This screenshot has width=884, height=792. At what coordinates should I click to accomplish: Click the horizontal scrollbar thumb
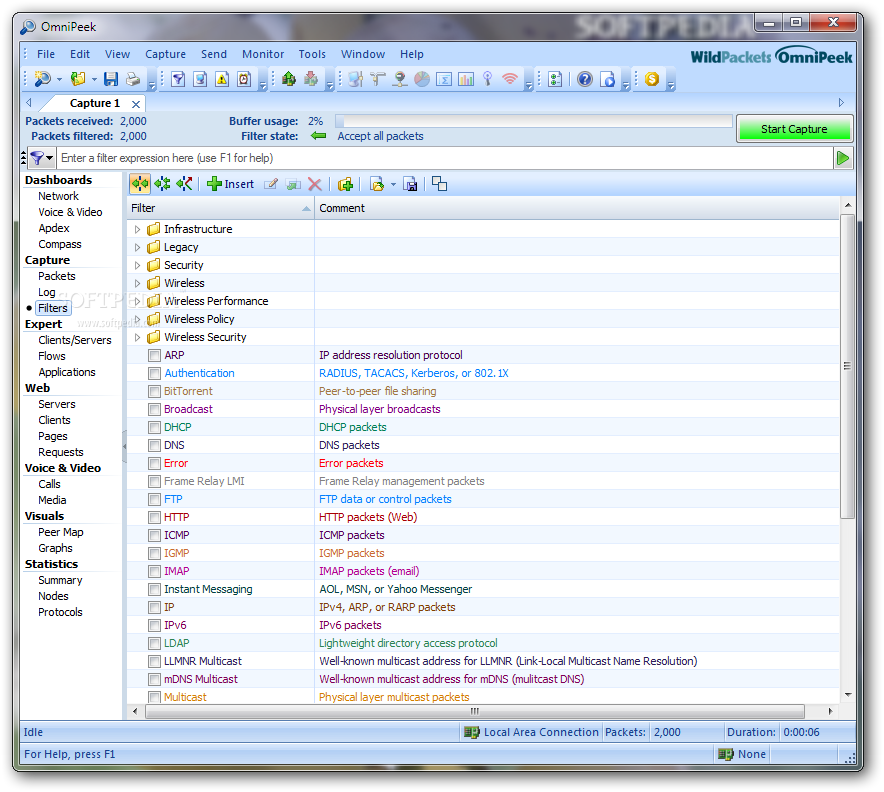[x=475, y=711]
